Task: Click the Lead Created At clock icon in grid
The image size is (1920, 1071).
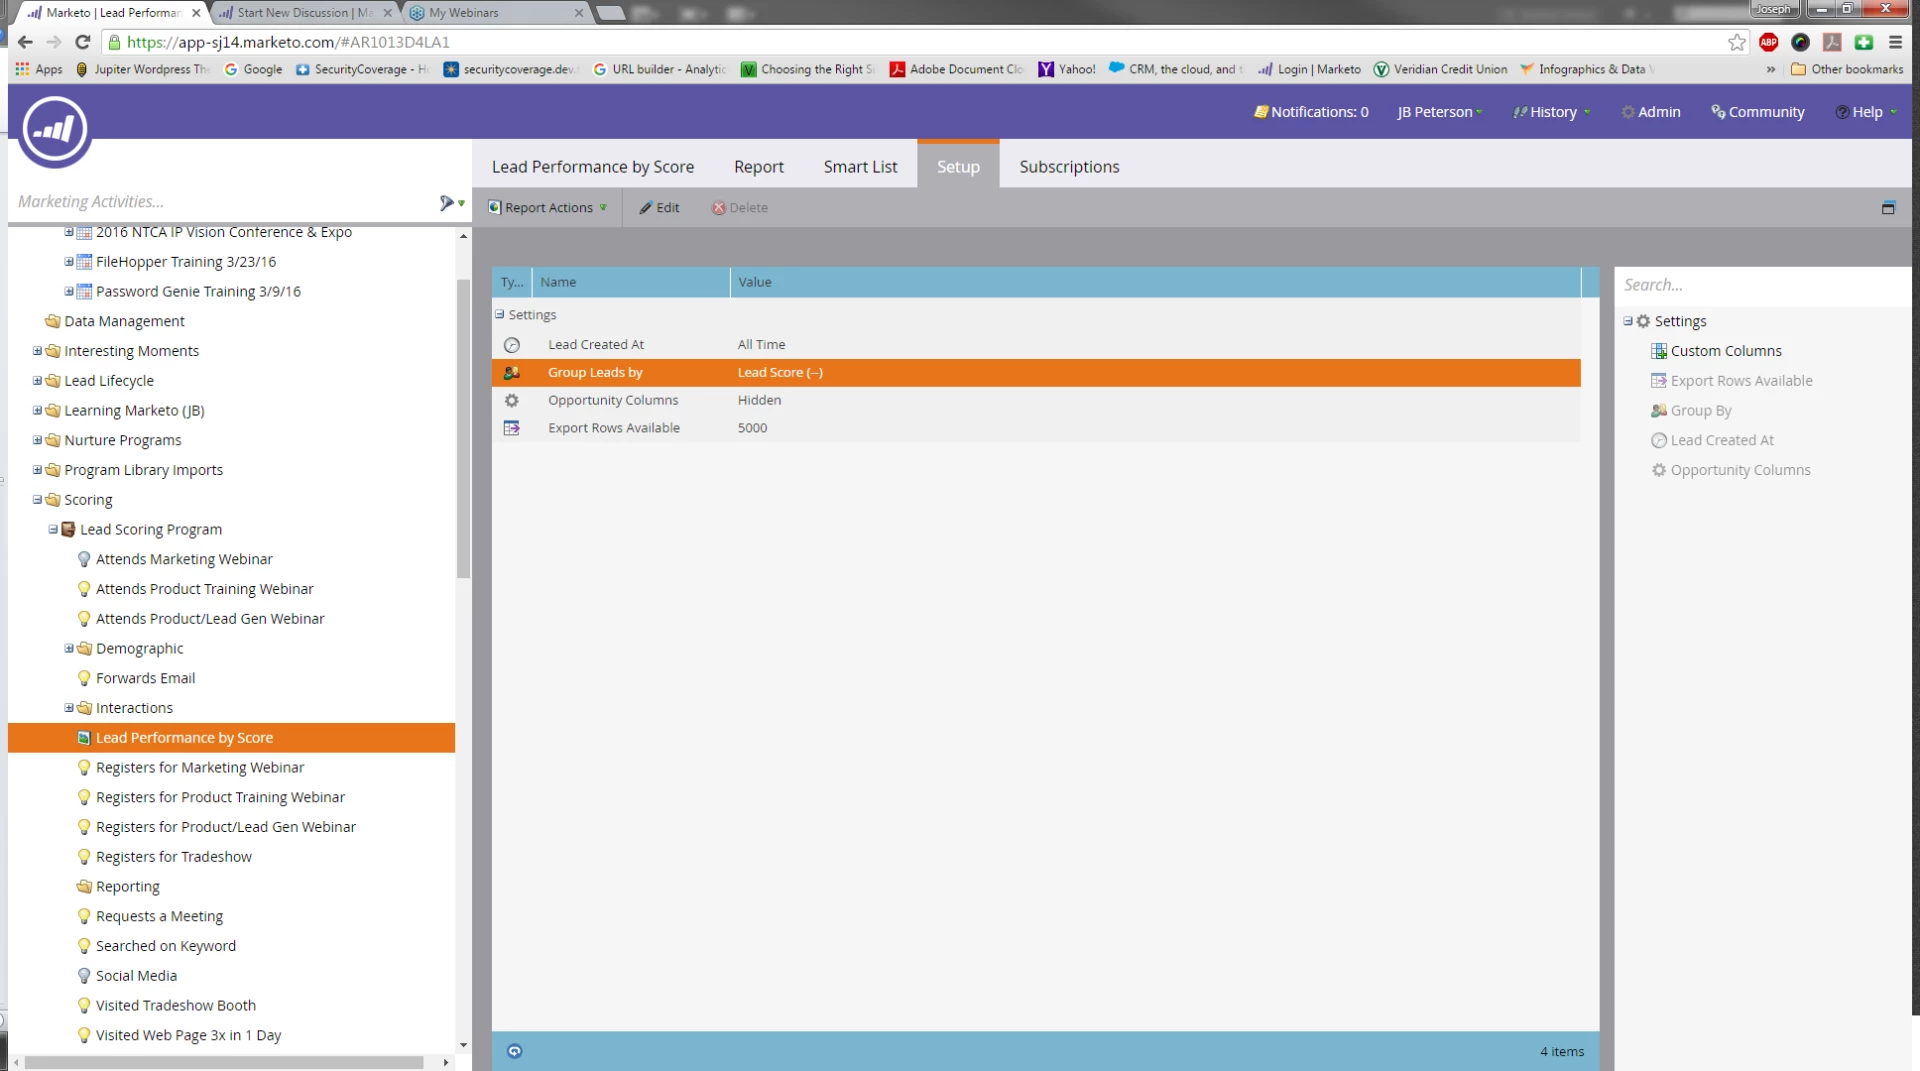Action: [x=512, y=345]
